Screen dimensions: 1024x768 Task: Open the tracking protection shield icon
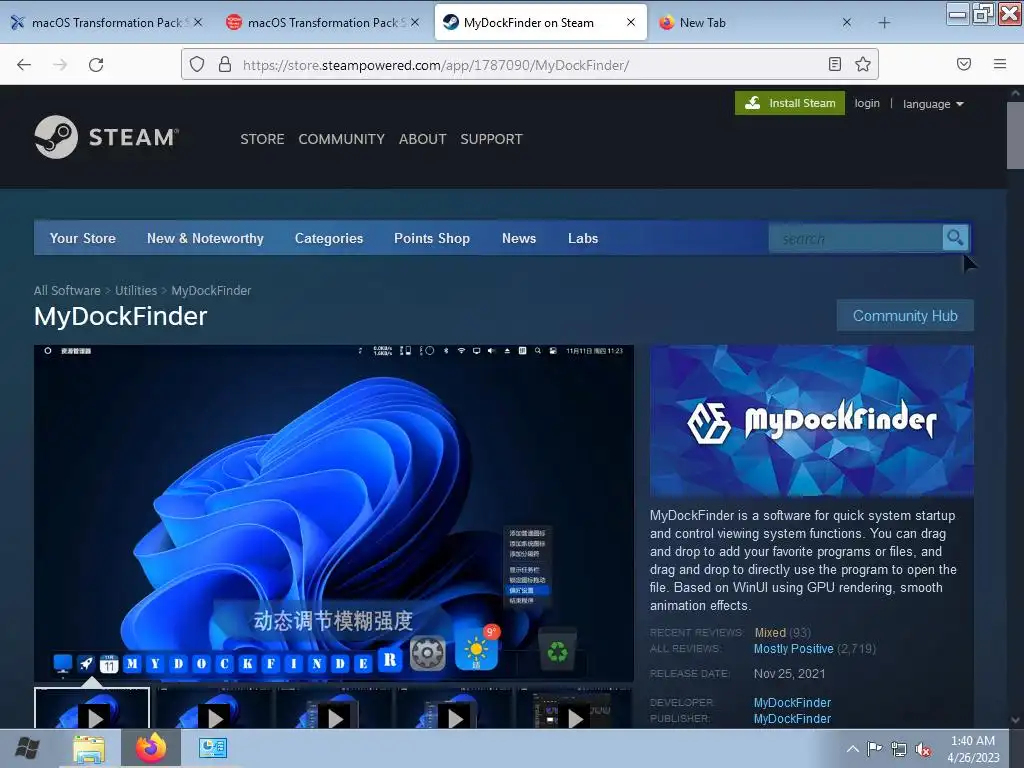coord(197,65)
